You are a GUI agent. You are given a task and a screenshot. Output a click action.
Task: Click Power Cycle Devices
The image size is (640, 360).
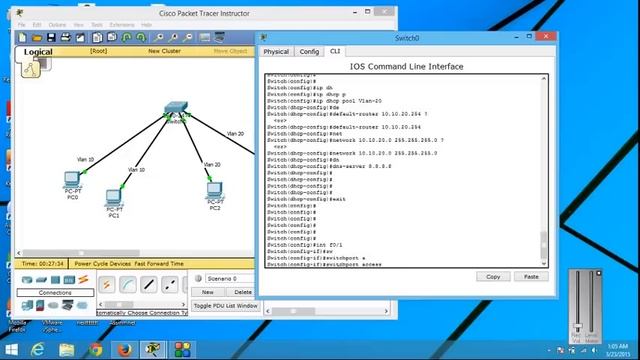[x=103, y=264]
